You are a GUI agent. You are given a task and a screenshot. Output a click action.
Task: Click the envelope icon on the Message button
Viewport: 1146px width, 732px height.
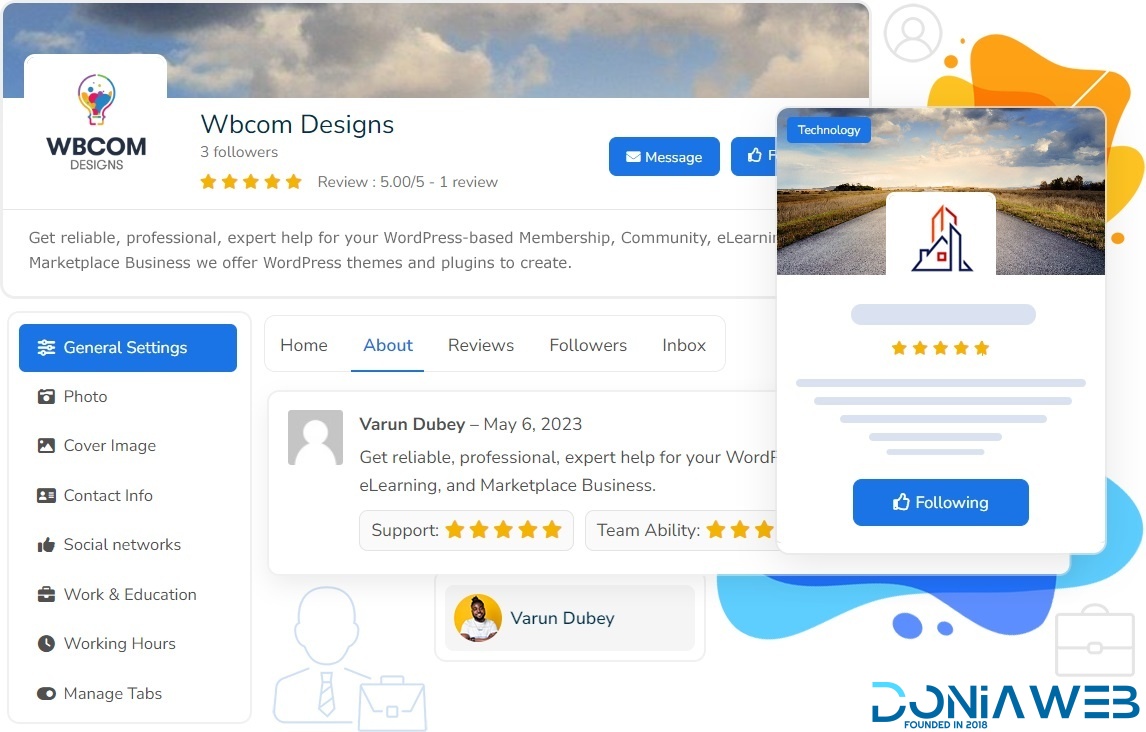634,157
